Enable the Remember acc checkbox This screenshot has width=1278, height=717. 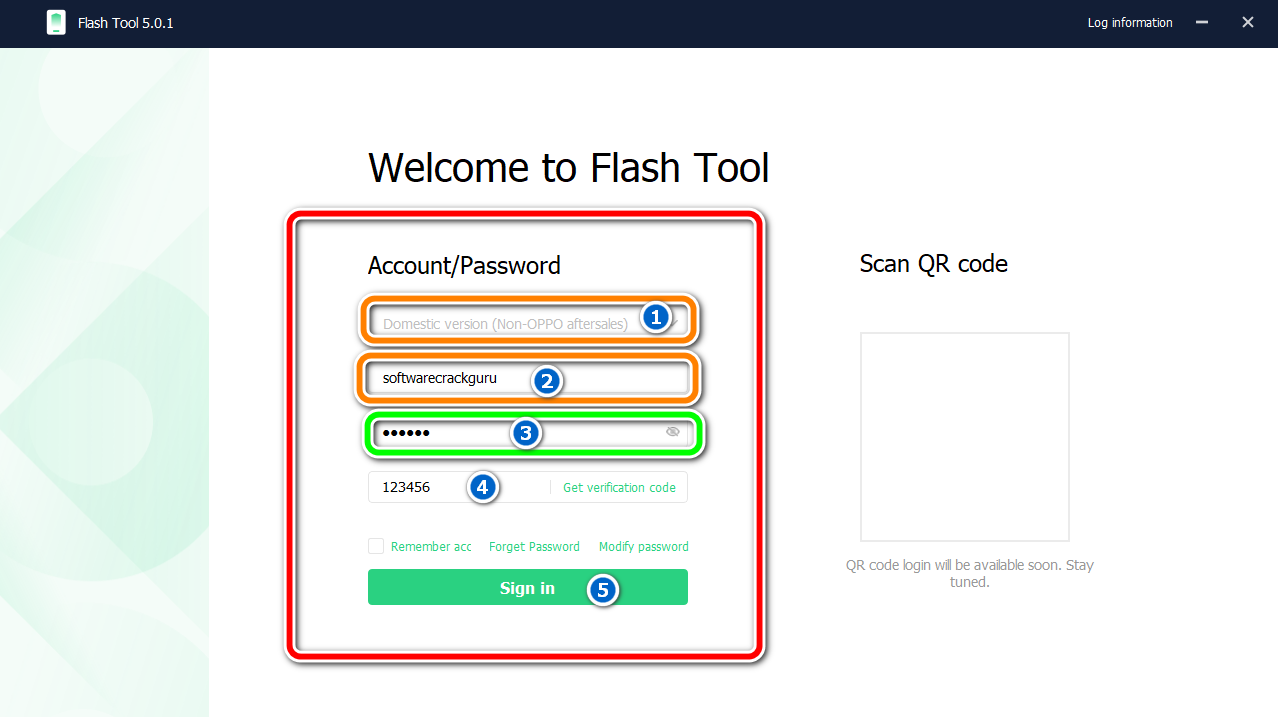[x=376, y=546]
